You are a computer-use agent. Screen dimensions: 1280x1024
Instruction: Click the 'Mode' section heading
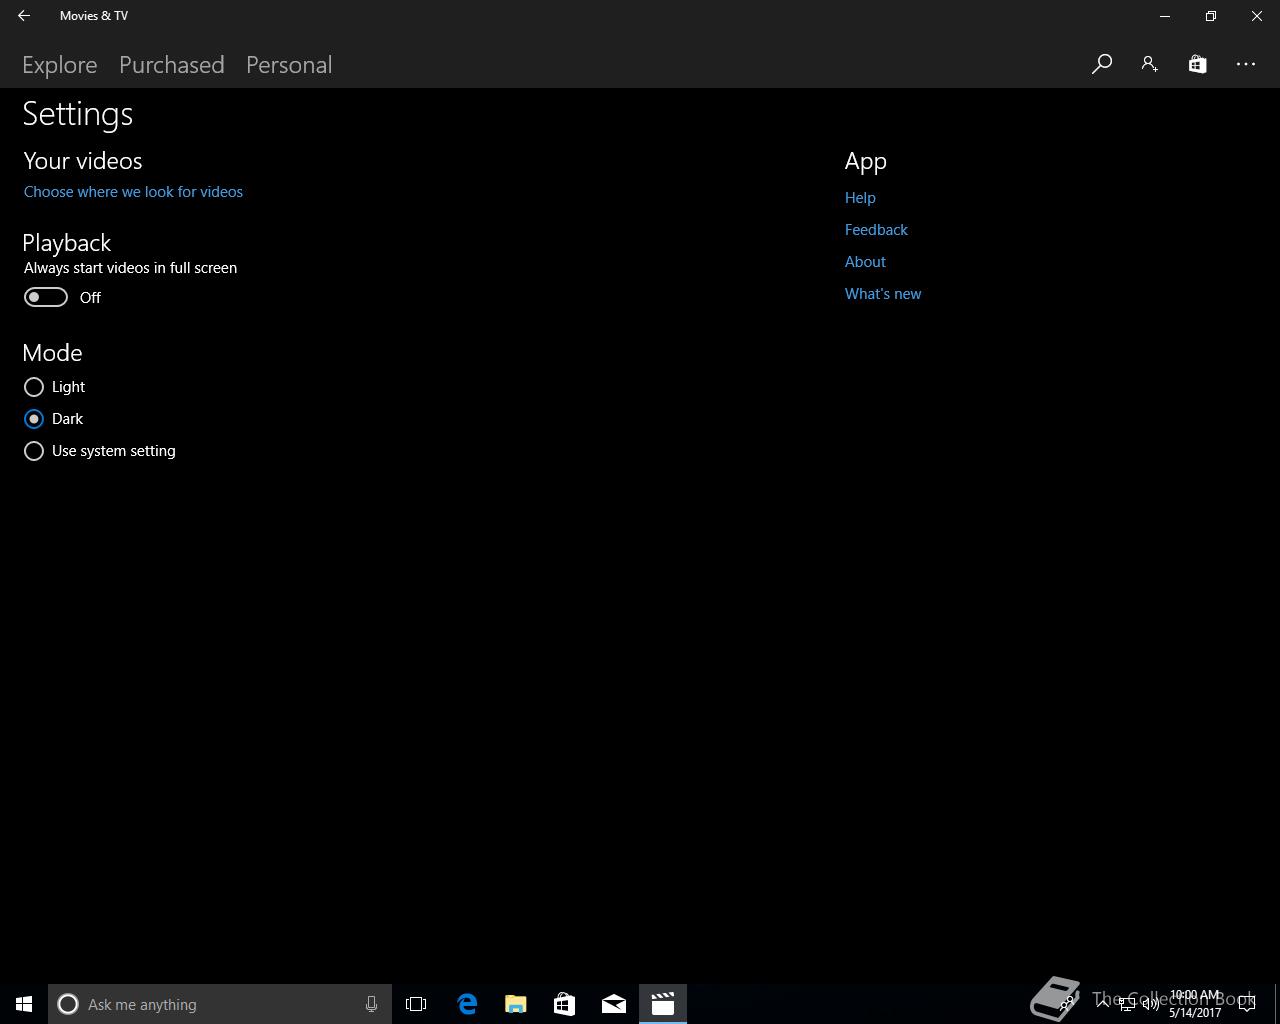52,353
